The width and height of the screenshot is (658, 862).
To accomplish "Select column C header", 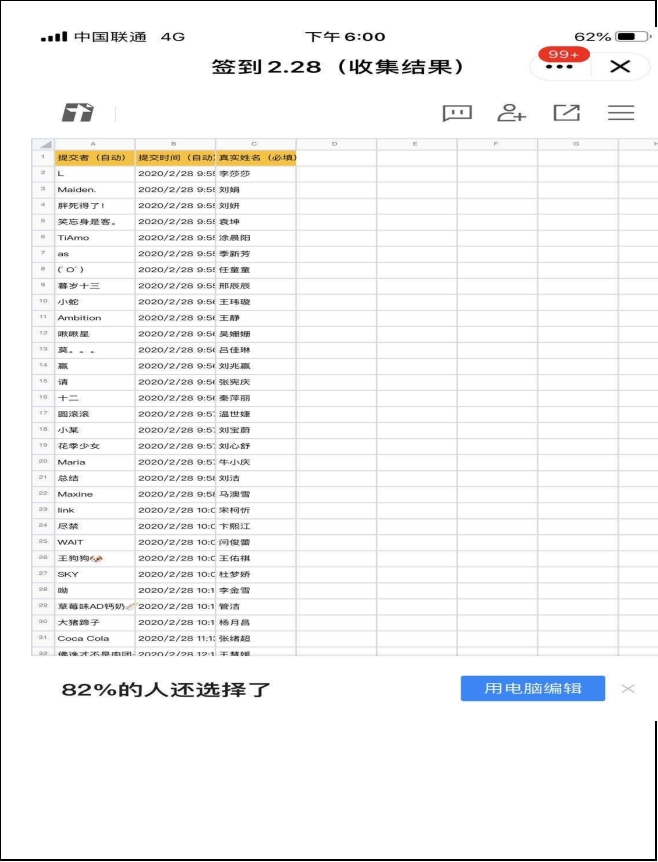I will point(255,144).
